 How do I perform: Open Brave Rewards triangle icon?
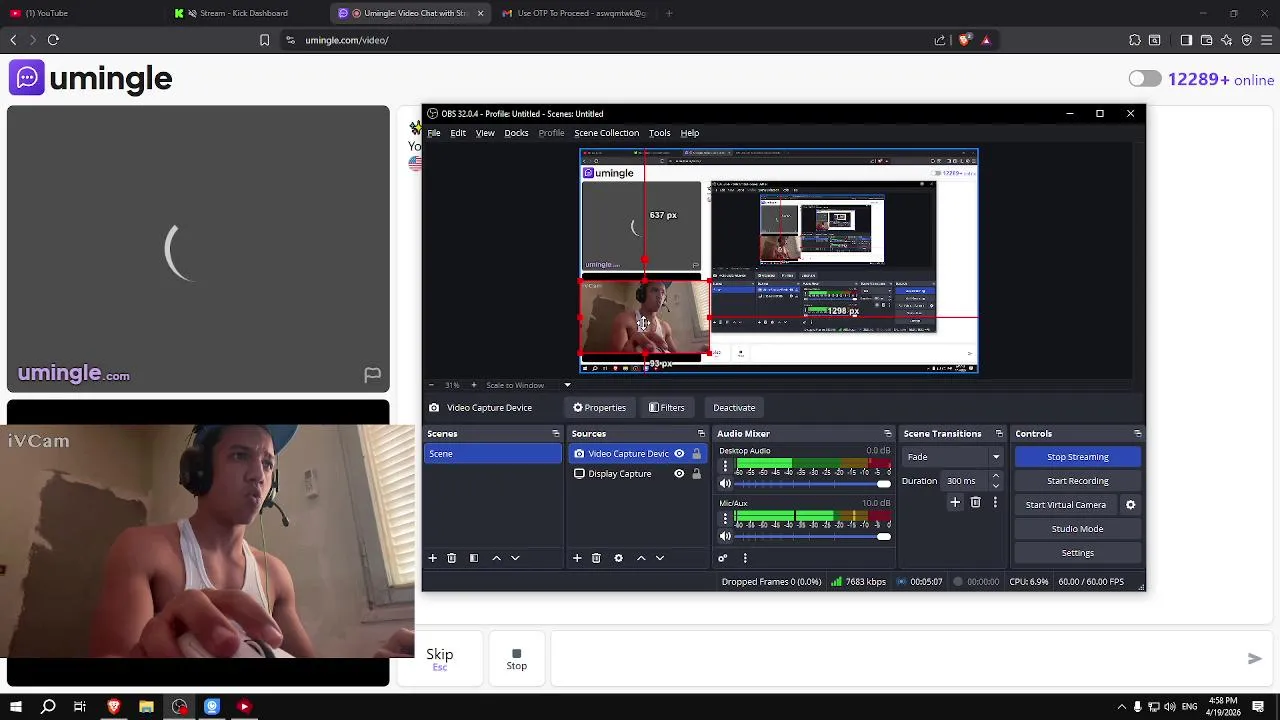tap(986, 40)
